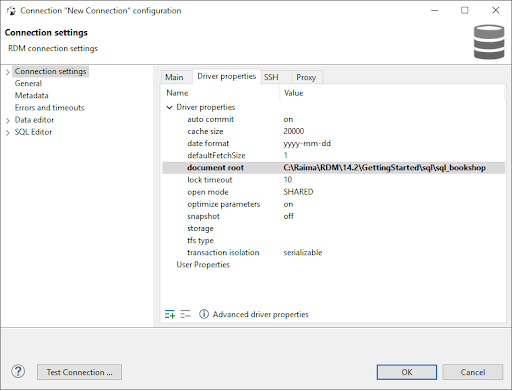Click the document root path value
This screenshot has width=512, height=390.
coord(385,168)
